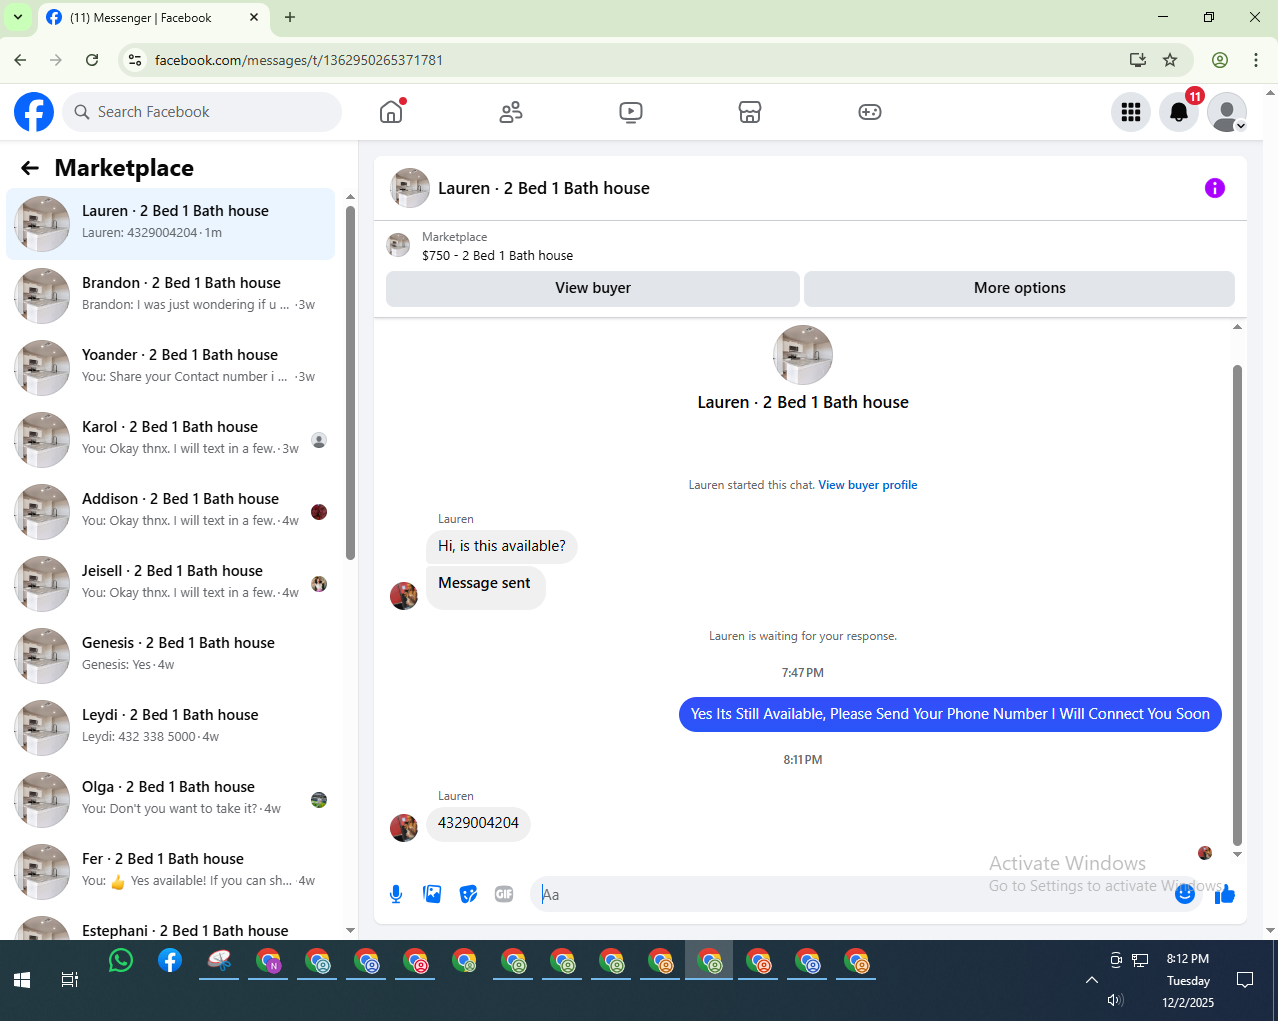Image resolution: width=1278 pixels, height=1021 pixels.
Task: Click the attach photo icon
Action: [x=432, y=894]
